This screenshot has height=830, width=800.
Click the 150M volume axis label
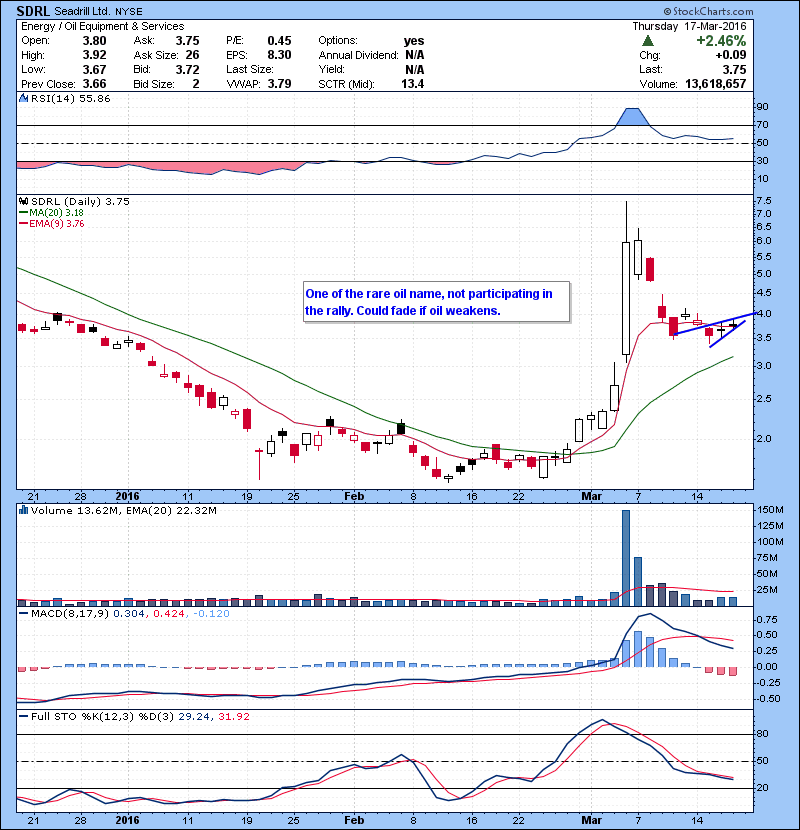[770, 510]
